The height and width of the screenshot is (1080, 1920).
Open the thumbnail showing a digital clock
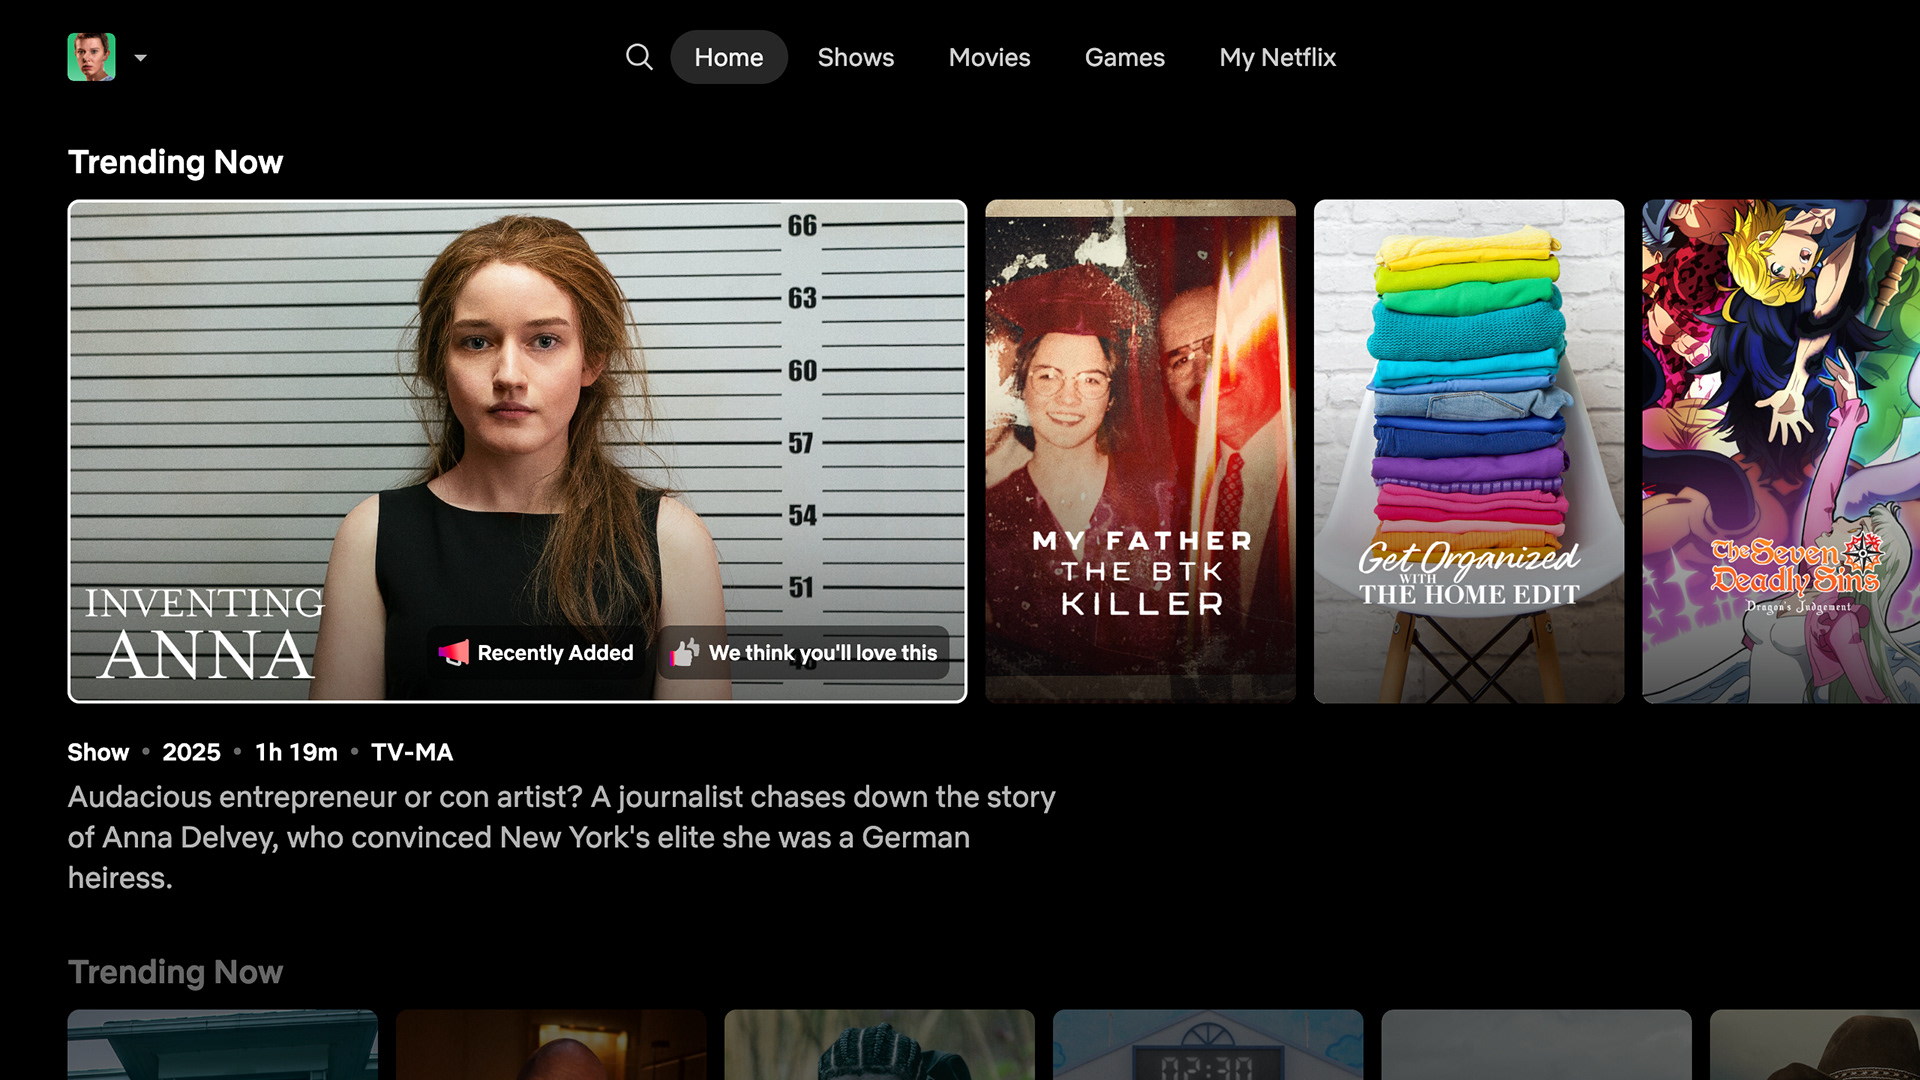[1207, 1046]
